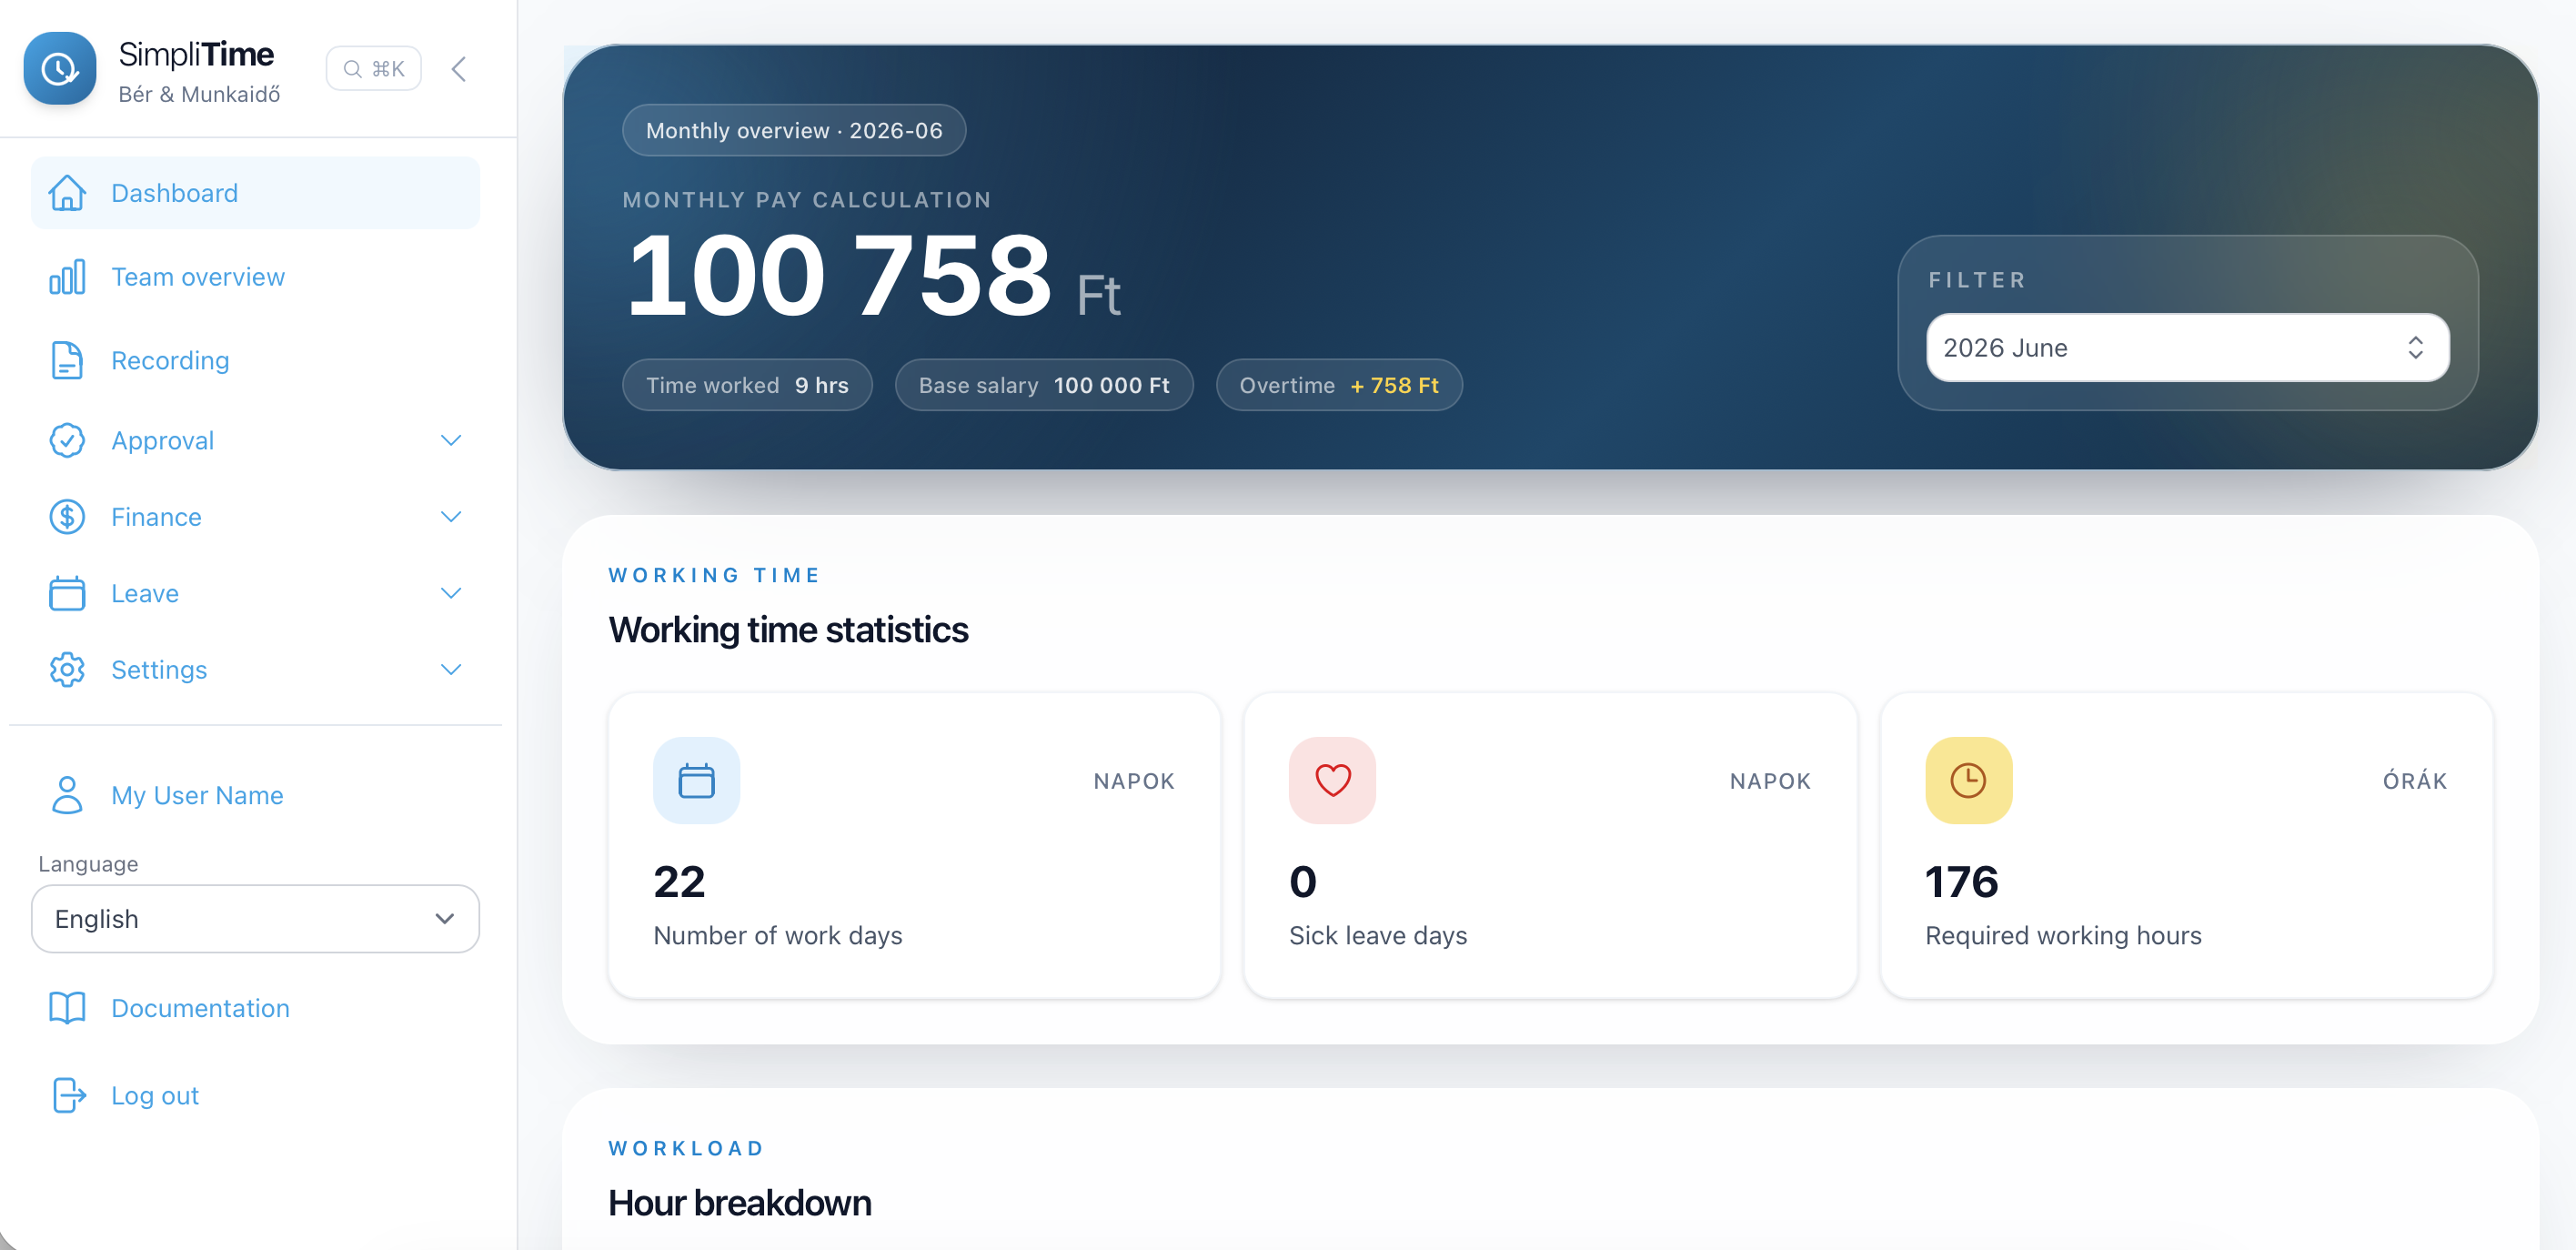Click the red heart sick leave icon
This screenshot has width=2576, height=1250.
(1332, 780)
